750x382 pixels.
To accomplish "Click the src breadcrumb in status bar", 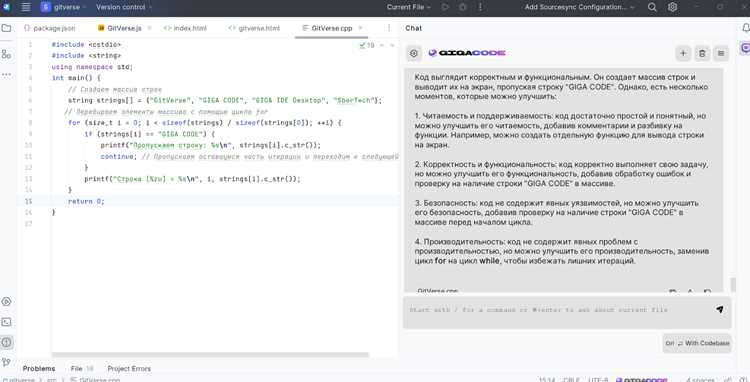I will 51,380.
